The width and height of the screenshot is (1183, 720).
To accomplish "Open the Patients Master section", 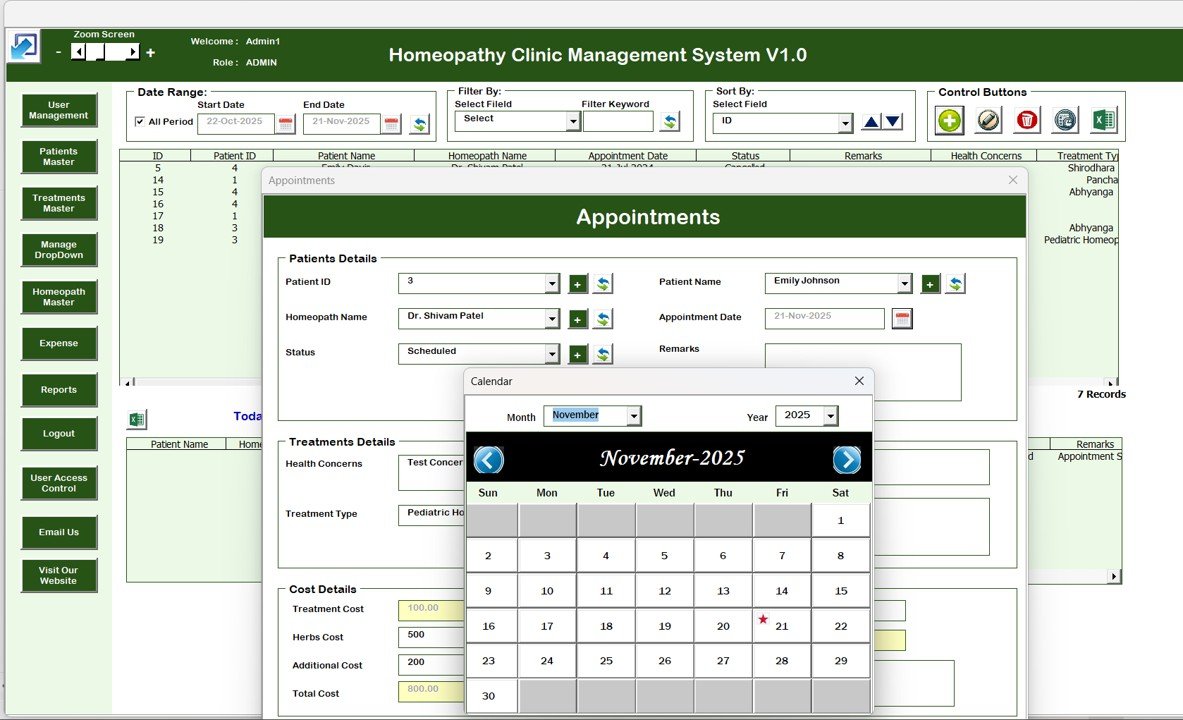I will pyautogui.click(x=58, y=157).
